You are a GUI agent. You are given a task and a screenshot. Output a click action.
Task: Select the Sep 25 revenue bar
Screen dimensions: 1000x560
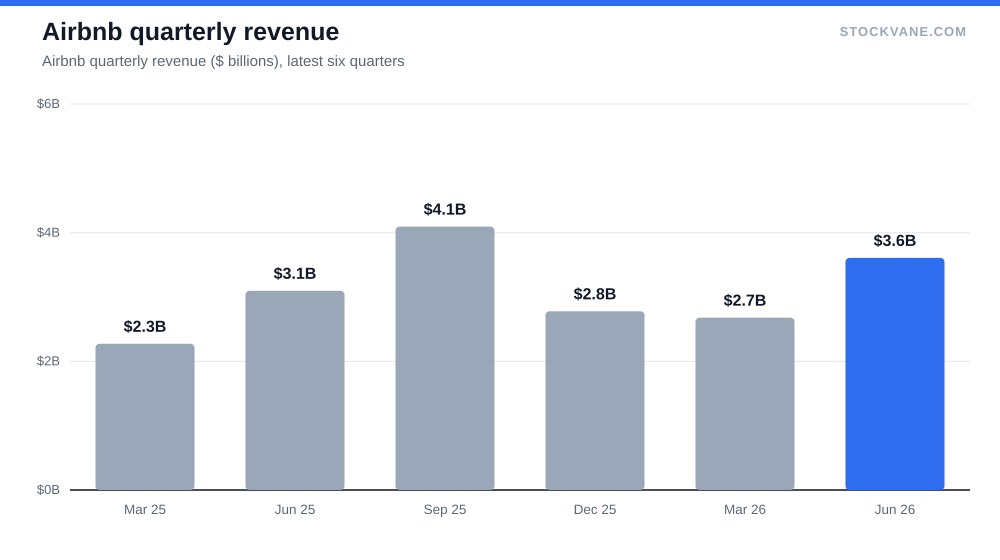pyautogui.click(x=445, y=358)
